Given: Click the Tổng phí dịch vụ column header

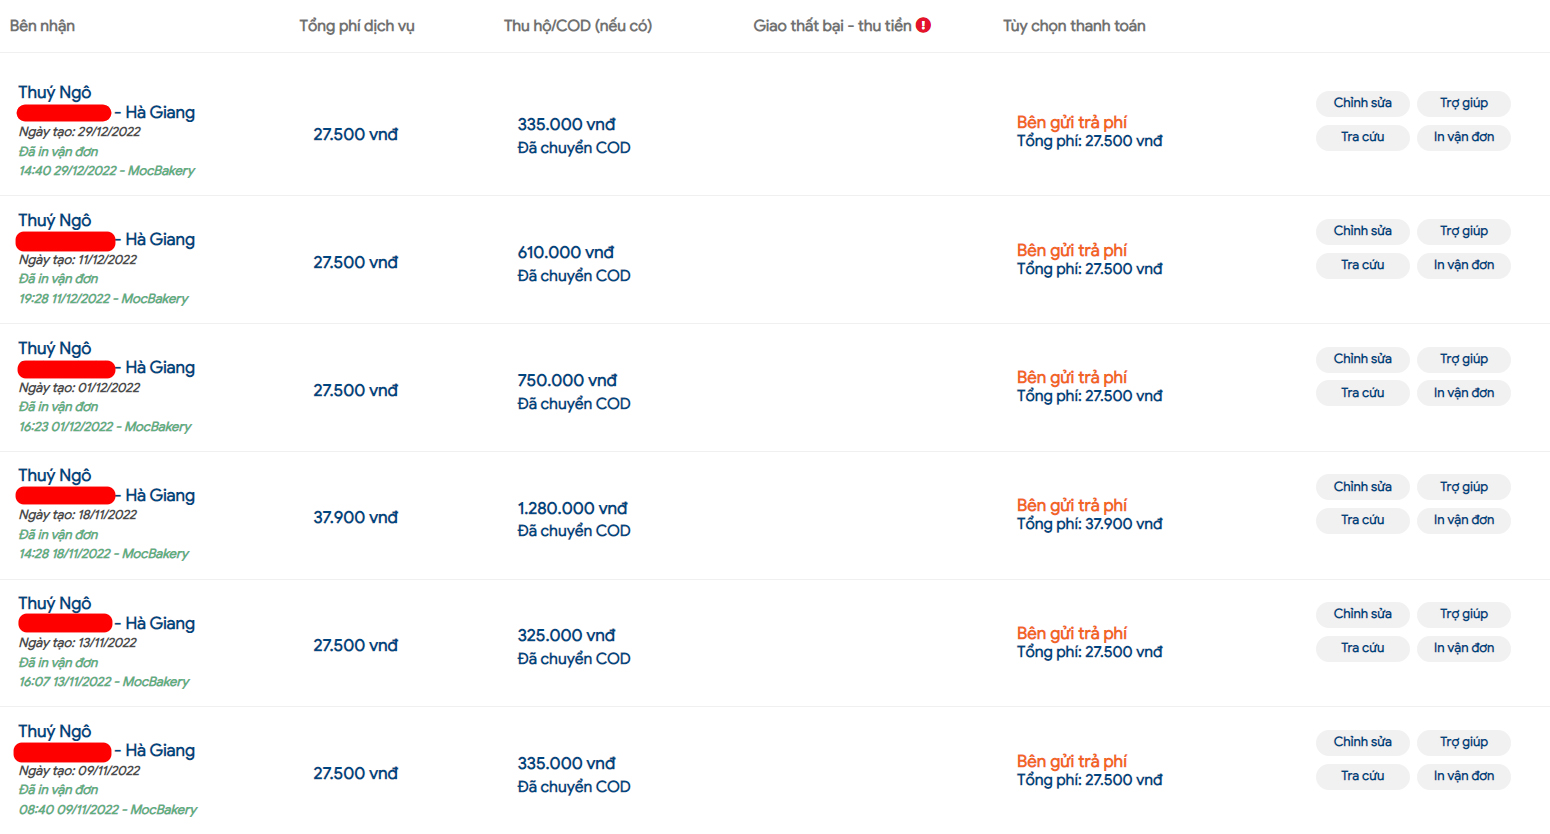Looking at the screenshot, I should click(356, 26).
